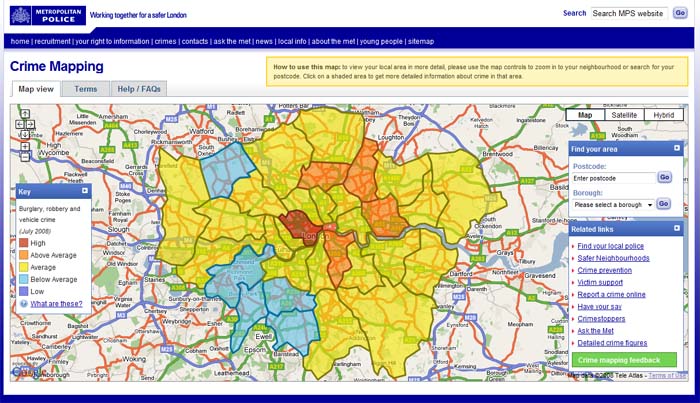Image resolution: width=700 pixels, height=403 pixels.
Task: Click the Terms of Use map link
Action: coord(667,376)
